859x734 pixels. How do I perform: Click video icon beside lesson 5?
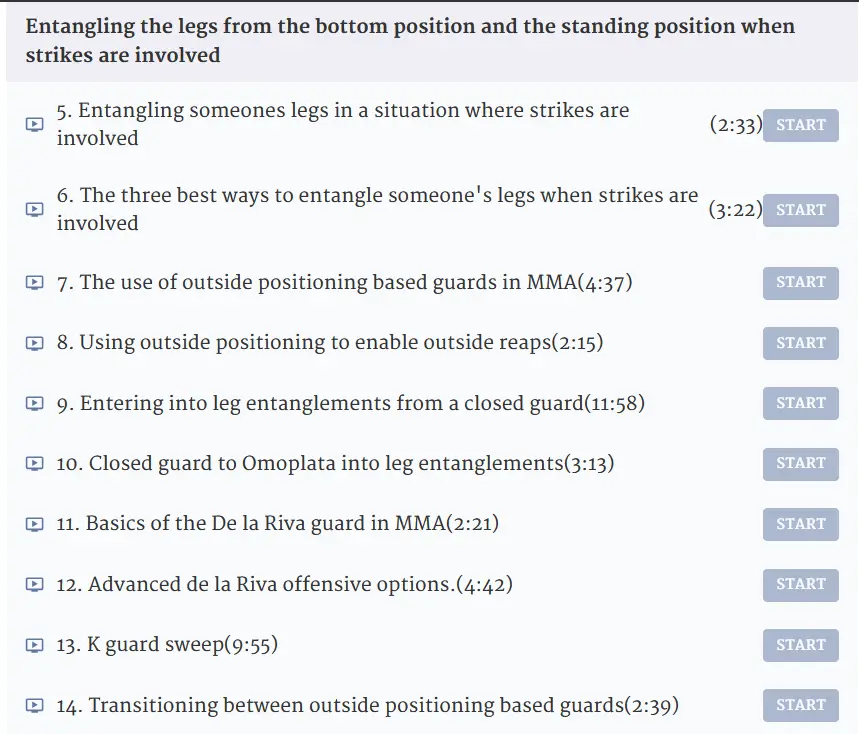35,124
